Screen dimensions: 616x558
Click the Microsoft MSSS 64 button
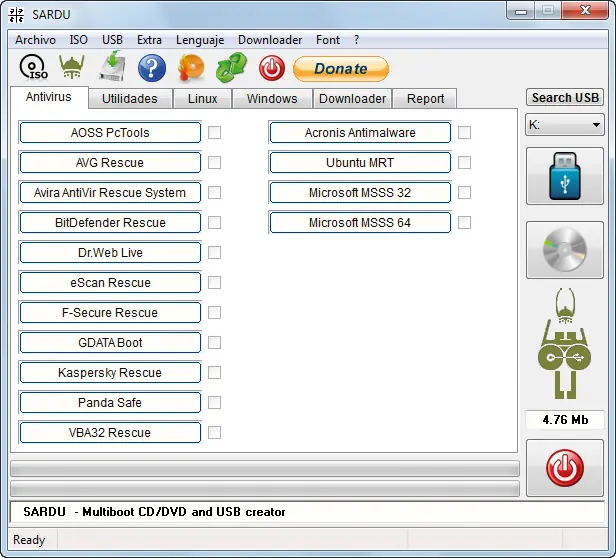pyautogui.click(x=360, y=222)
